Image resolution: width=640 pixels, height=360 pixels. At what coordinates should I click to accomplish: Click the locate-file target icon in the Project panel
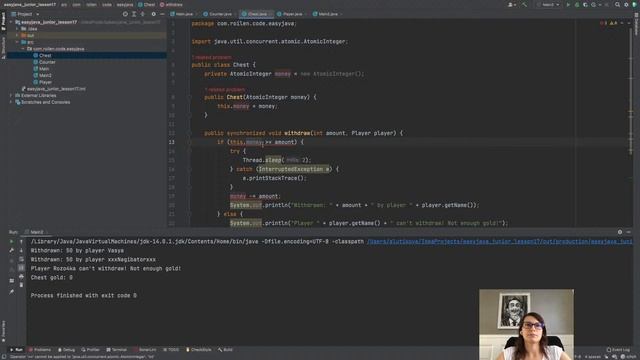pyautogui.click(x=125, y=14)
